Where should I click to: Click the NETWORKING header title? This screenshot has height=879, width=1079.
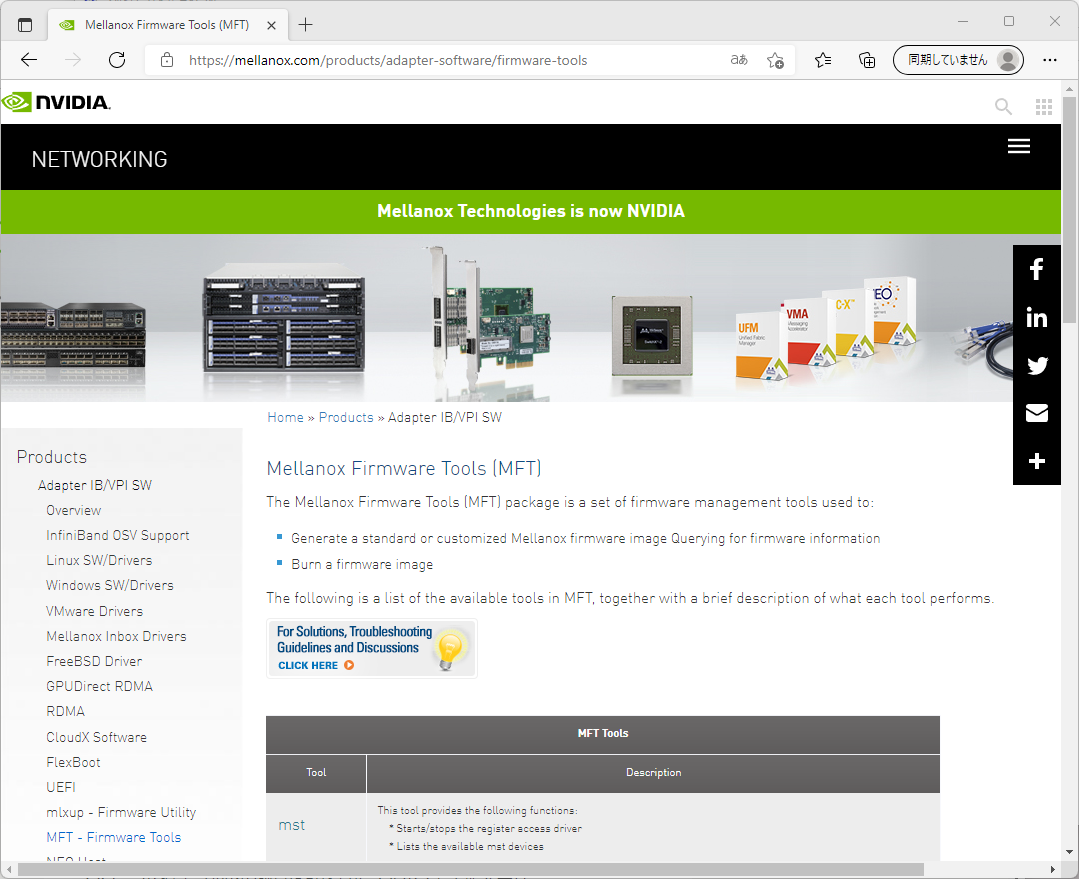tap(99, 159)
